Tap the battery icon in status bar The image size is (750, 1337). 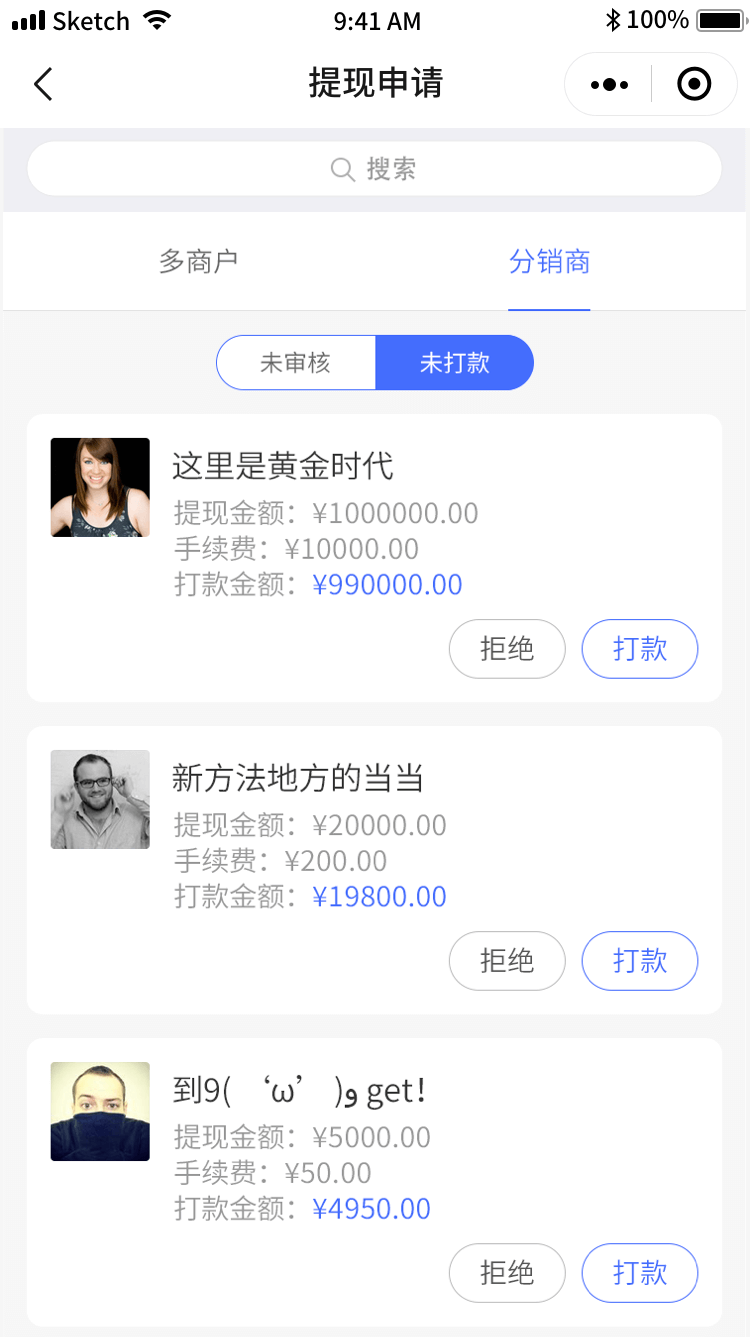719,20
